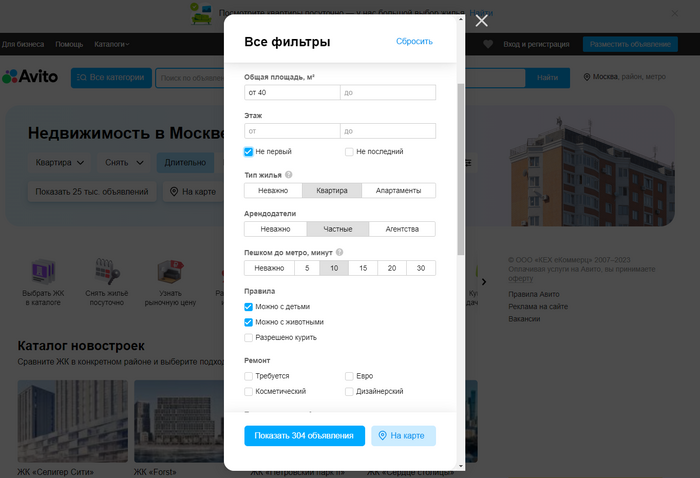
Task: Select 5 minutes to metro
Action: (307, 268)
